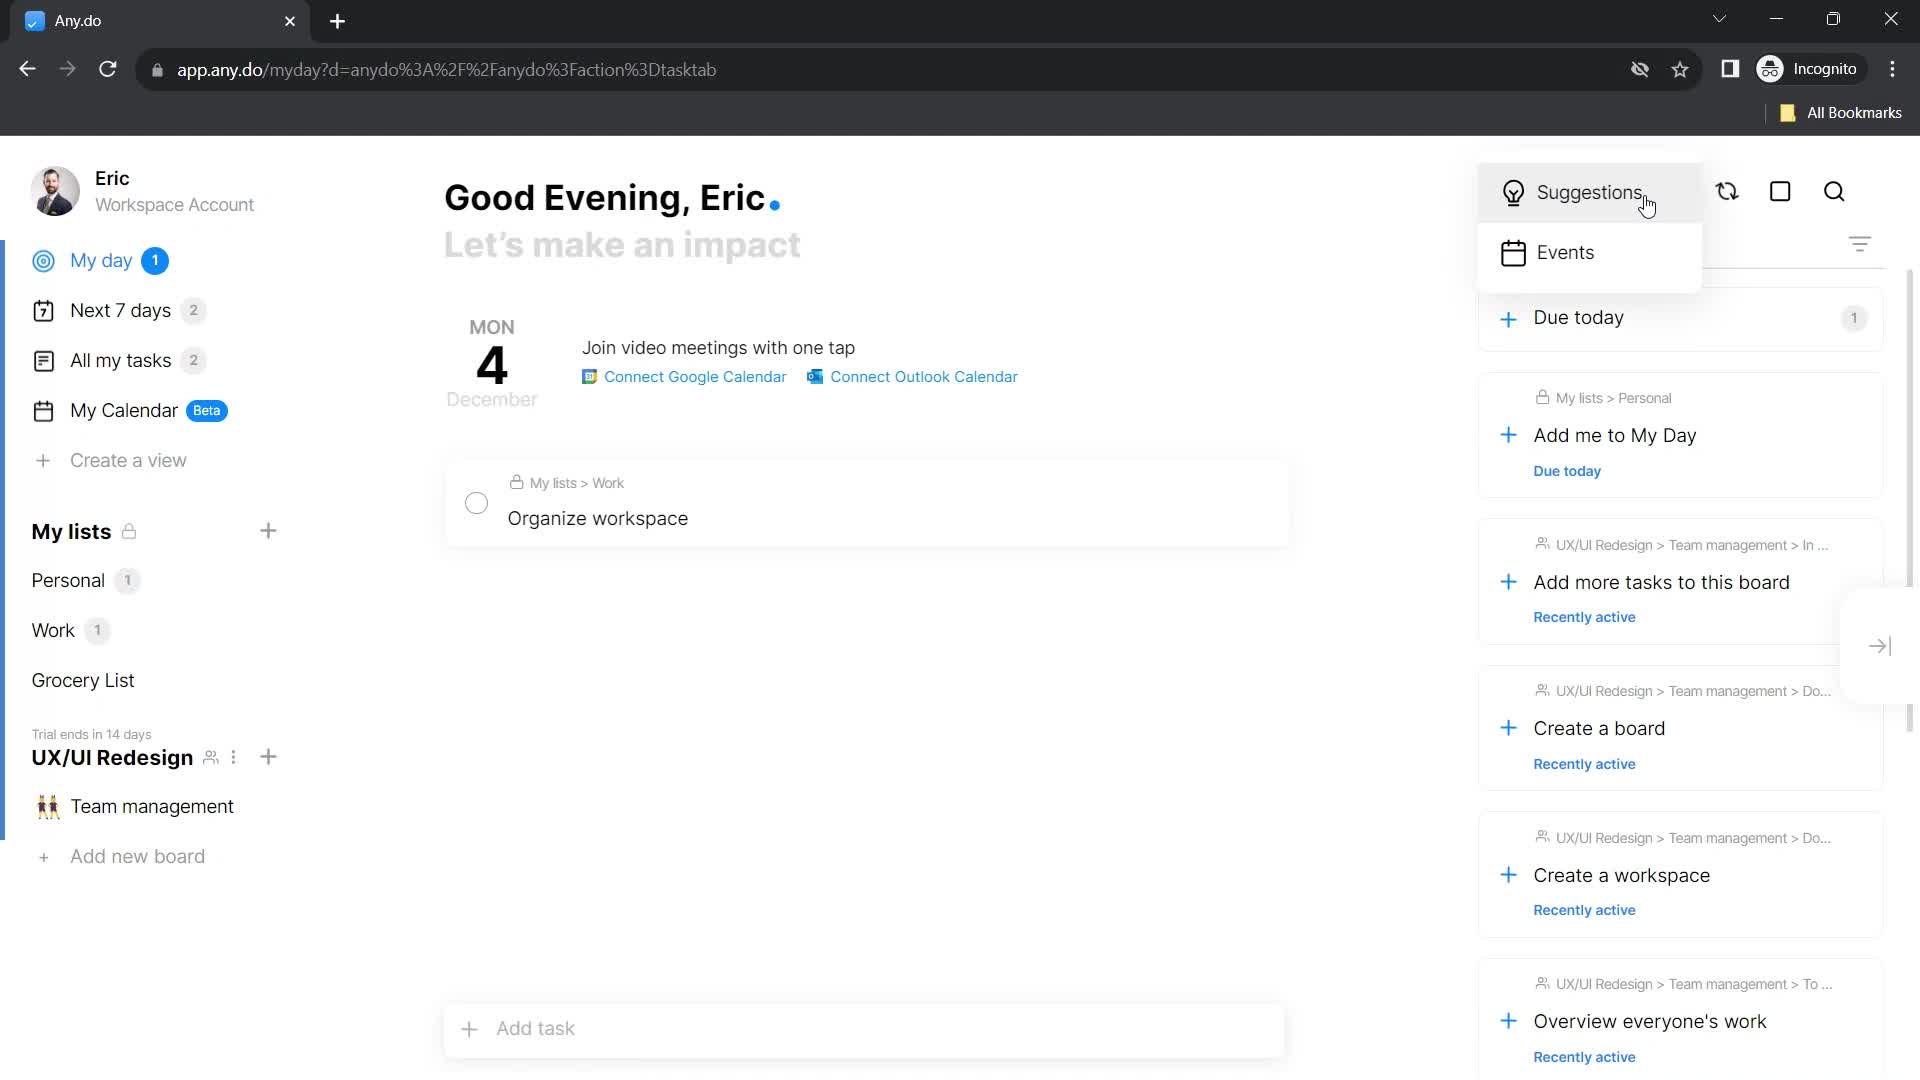Toggle the My Day task checkbox
Screen dimensions: 1920x1080
tap(477, 502)
